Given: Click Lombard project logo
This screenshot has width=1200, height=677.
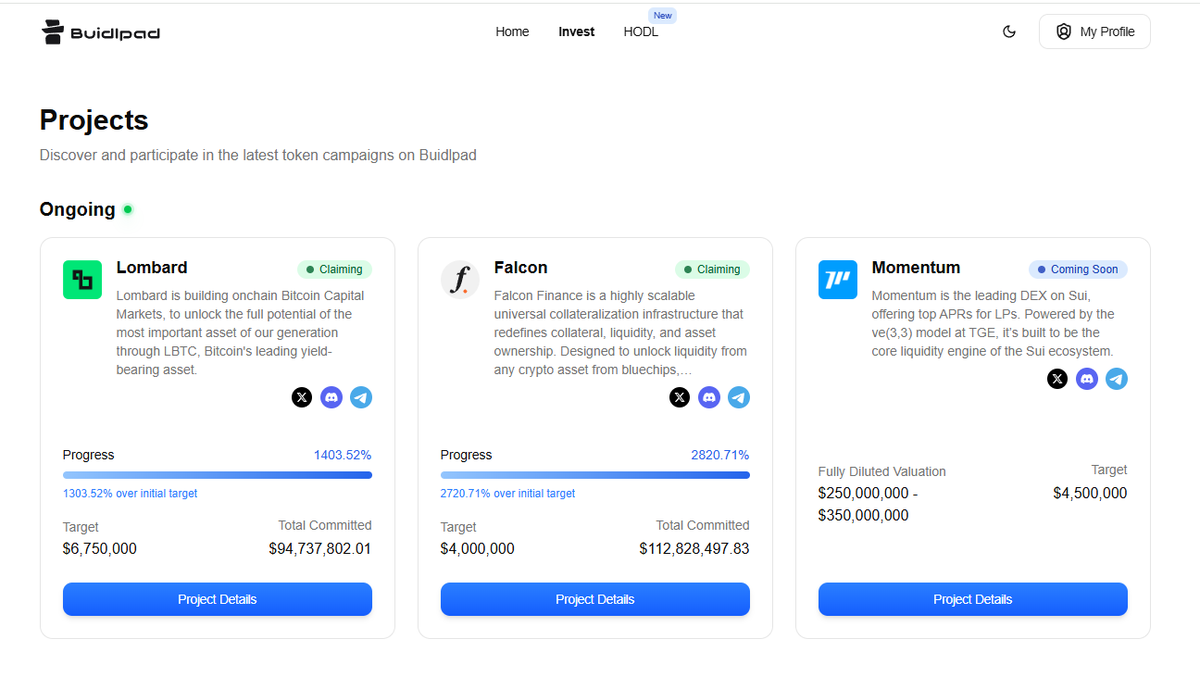Looking at the screenshot, I should tap(82, 280).
